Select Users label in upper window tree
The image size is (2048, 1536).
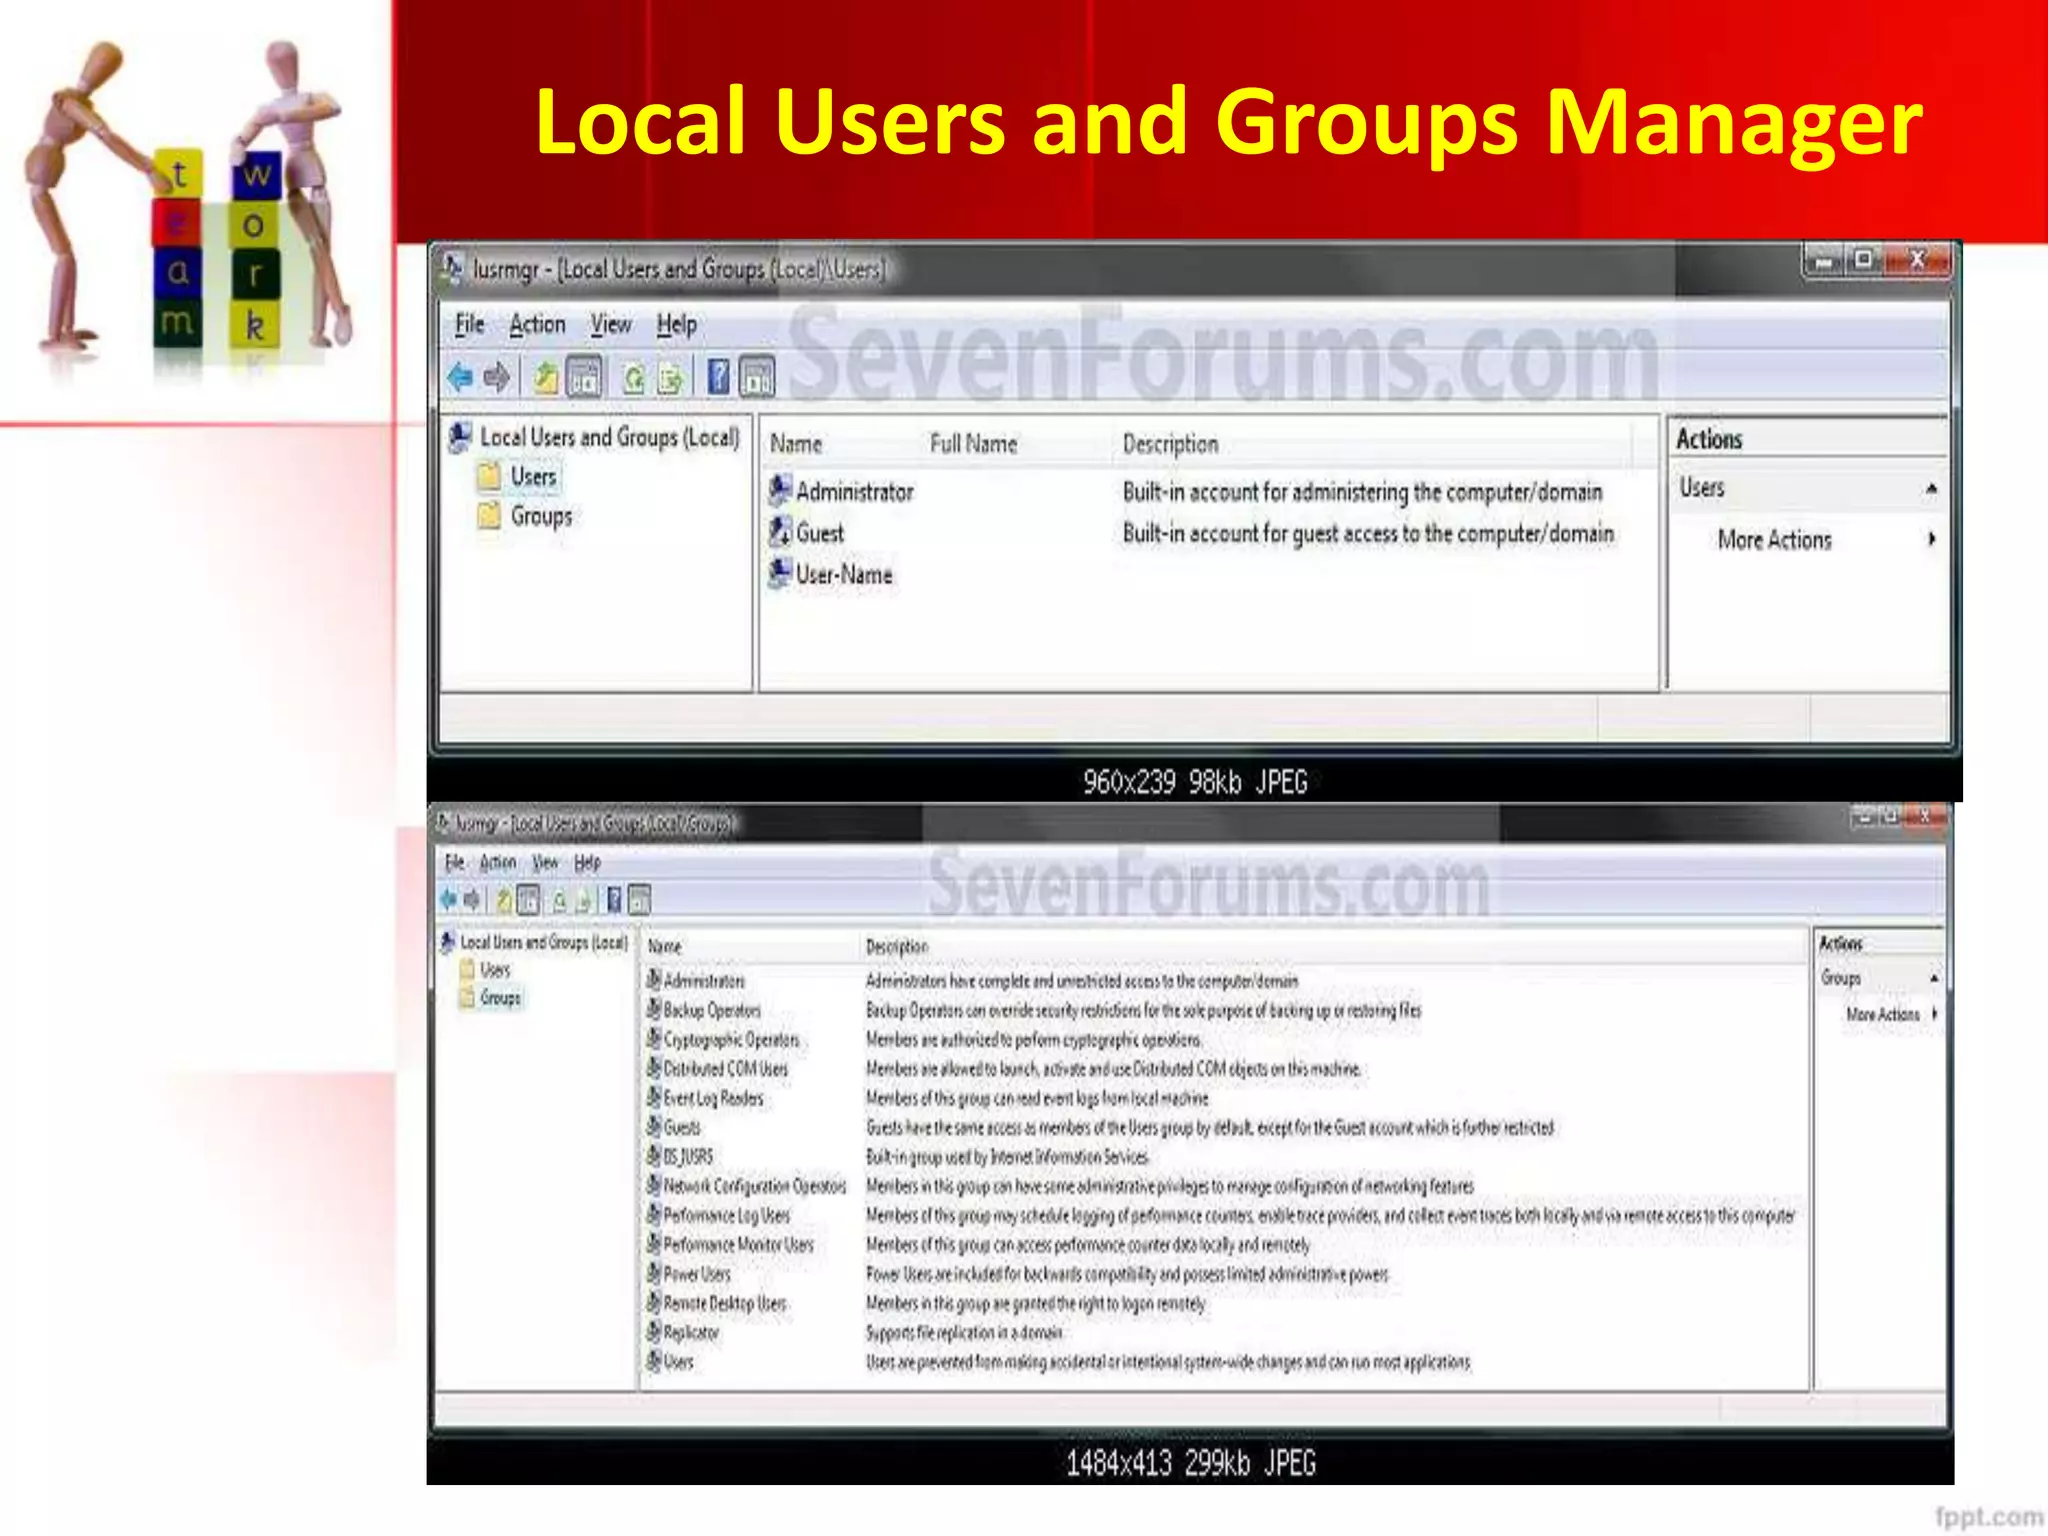click(533, 476)
